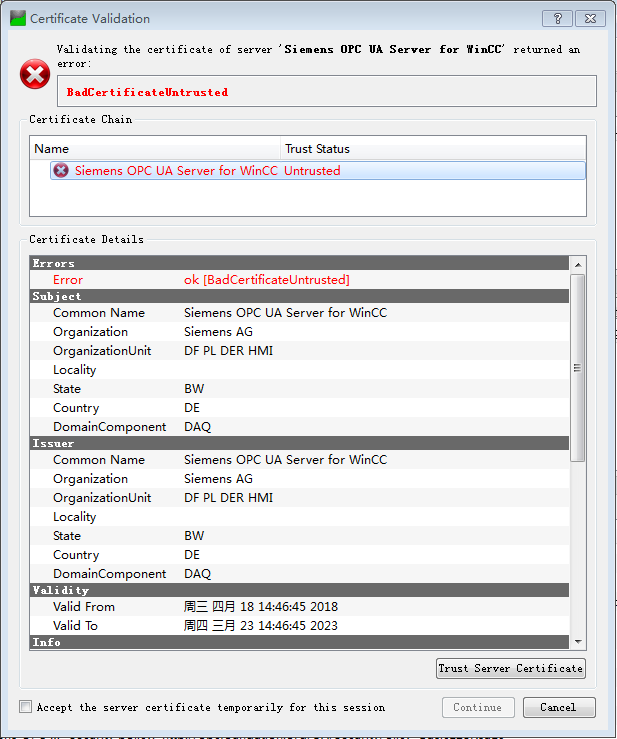This screenshot has height=739, width=617.
Task: Click the Certificate Validation title bar app icon
Action: tap(17, 18)
